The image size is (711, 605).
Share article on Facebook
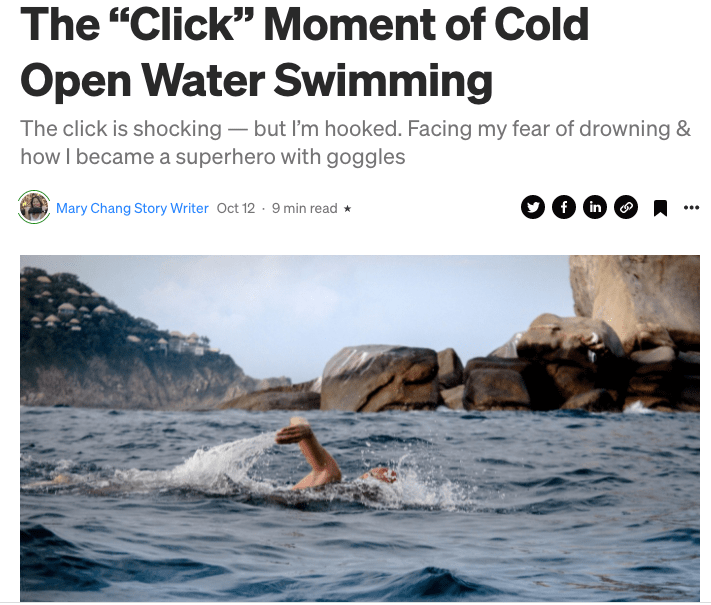pyautogui.click(x=564, y=207)
